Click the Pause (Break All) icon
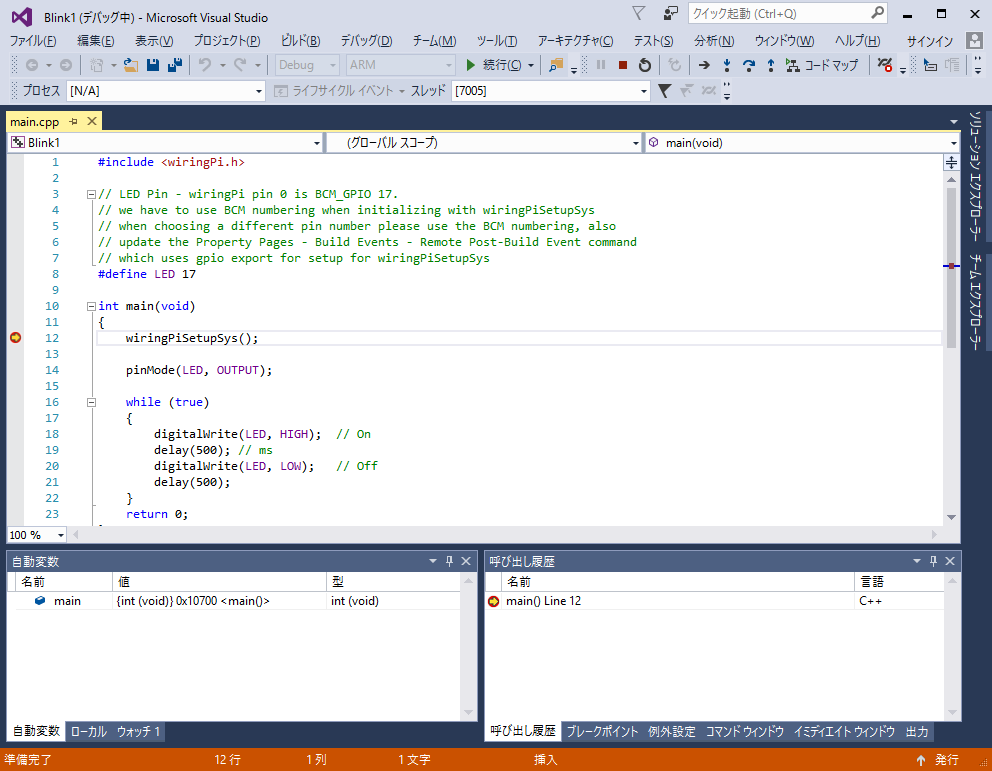This screenshot has width=992, height=771. point(601,65)
